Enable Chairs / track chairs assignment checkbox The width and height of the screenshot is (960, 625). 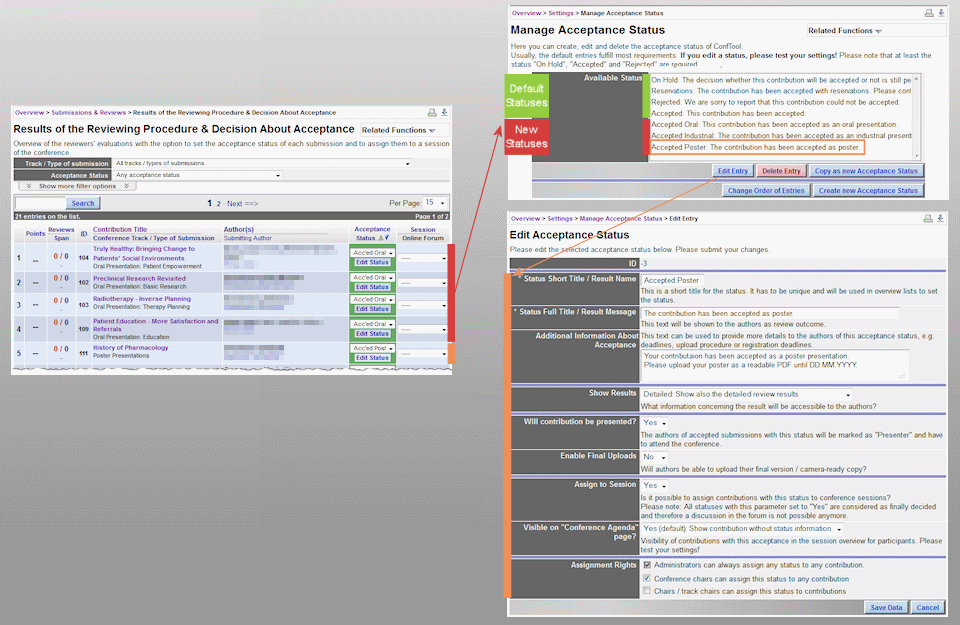click(647, 591)
